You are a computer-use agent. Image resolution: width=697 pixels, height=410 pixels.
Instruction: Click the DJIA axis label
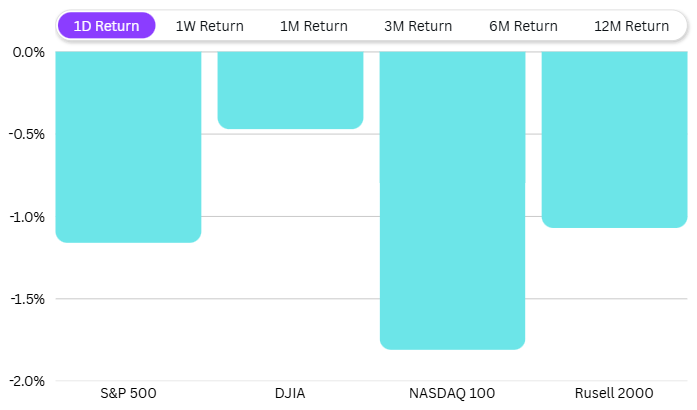(x=290, y=393)
